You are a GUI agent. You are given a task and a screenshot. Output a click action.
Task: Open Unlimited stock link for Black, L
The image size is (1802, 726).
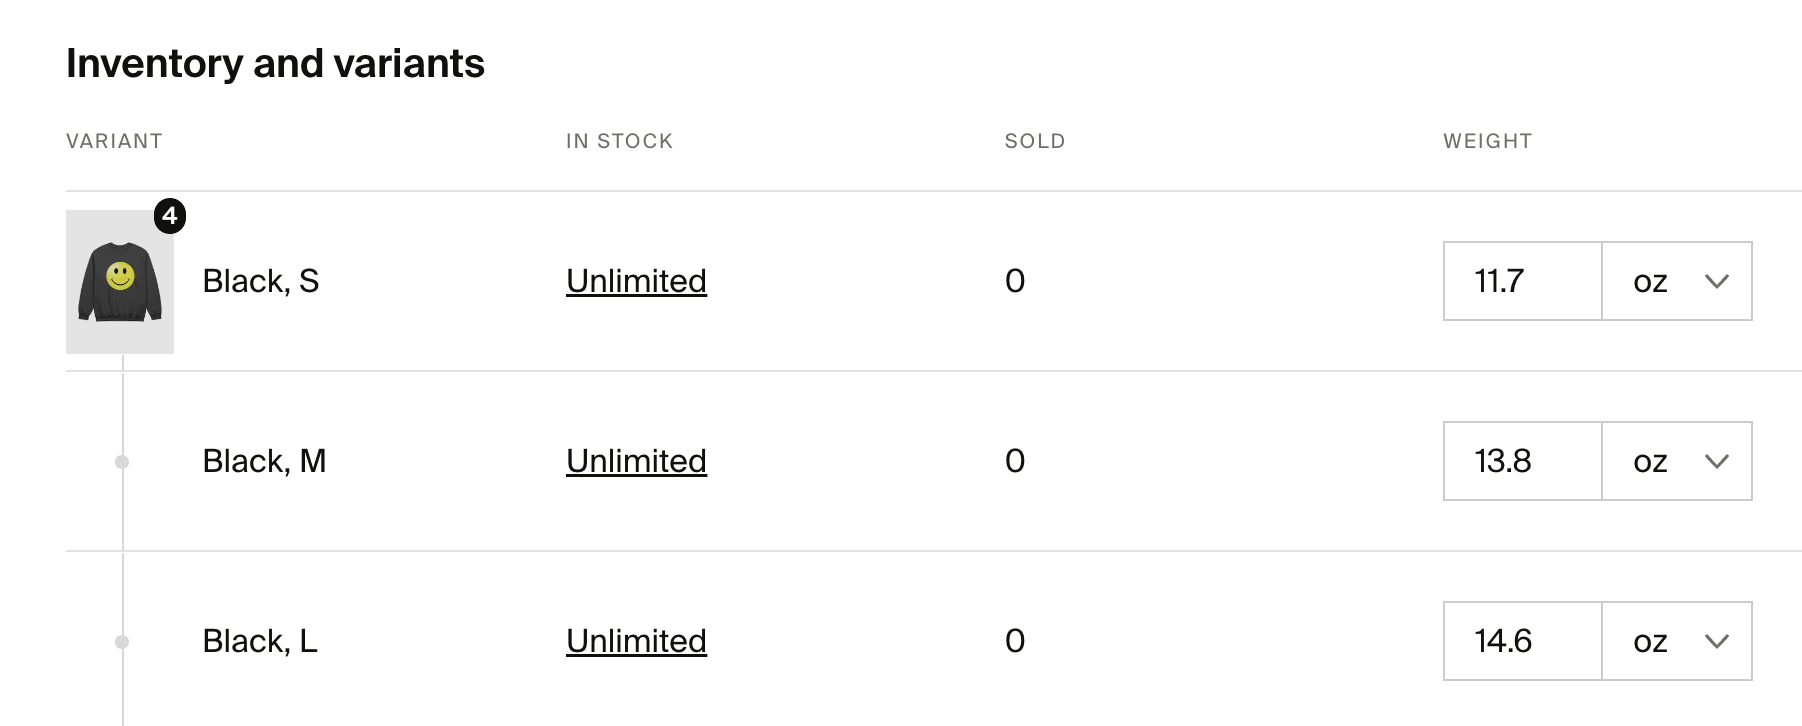coord(636,641)
